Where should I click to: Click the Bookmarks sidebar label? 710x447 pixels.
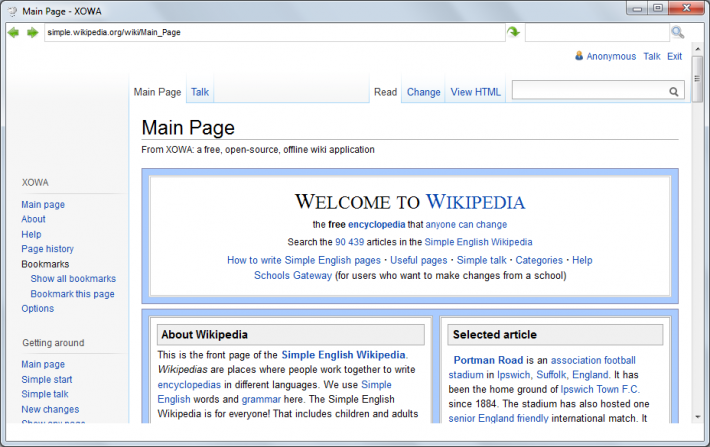[45, 264]
